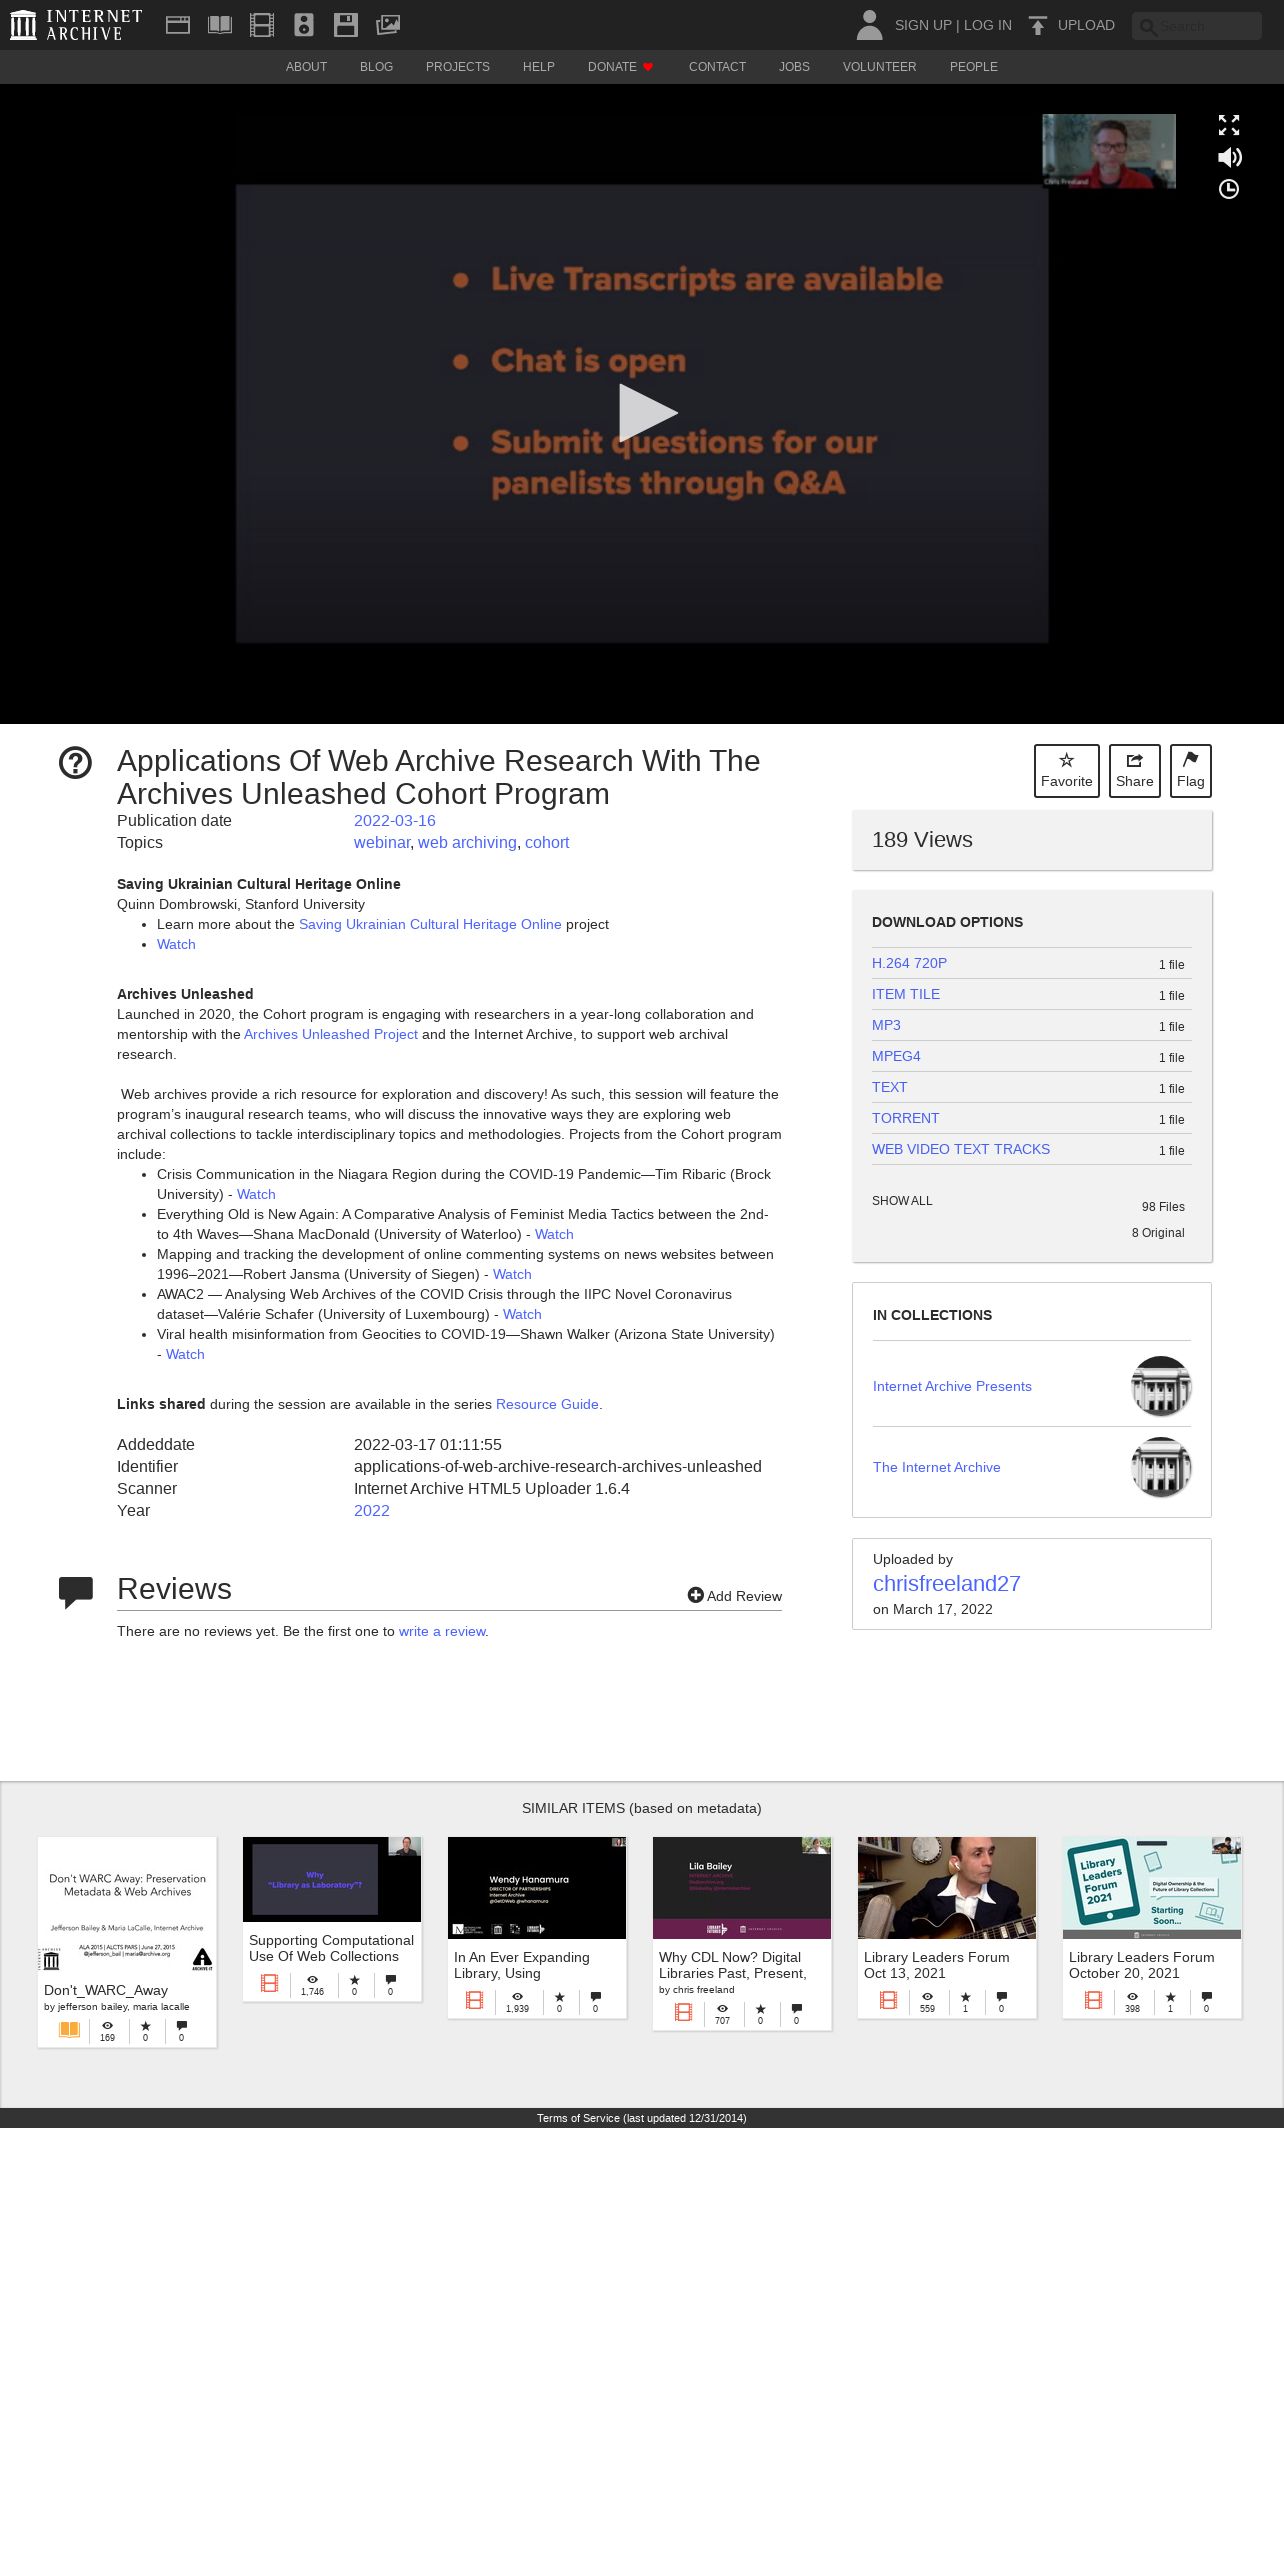
Task: Open the Web (Wayback) media icon
Action: tap(178, 25)
